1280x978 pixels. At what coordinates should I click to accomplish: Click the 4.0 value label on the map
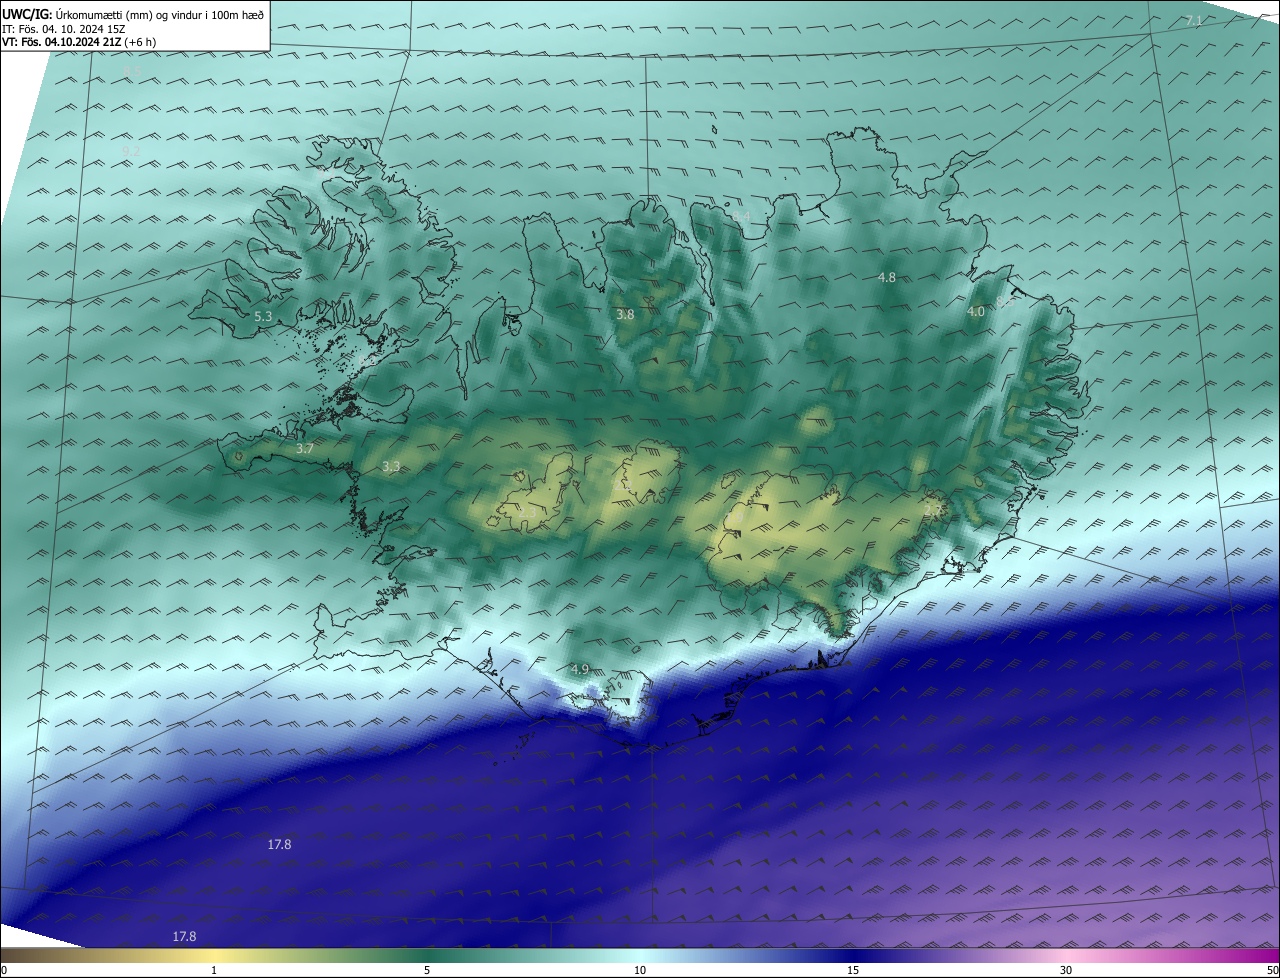[976, 312]
